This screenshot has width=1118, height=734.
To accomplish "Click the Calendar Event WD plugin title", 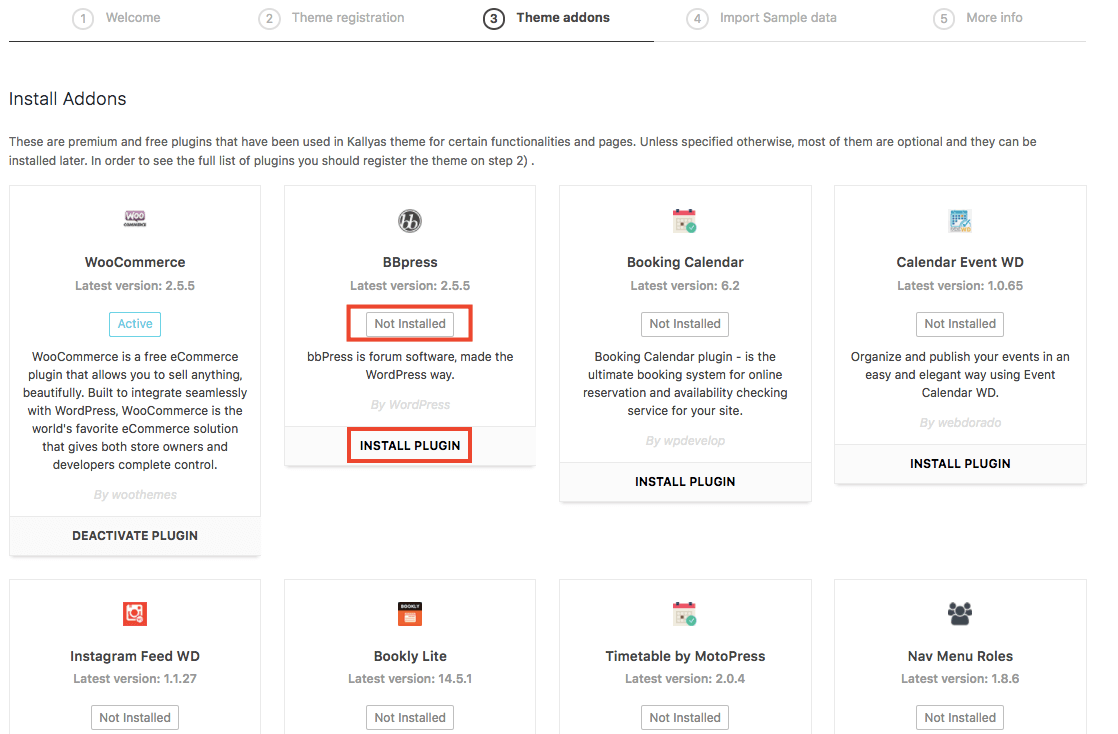I will tap(960, 262).
